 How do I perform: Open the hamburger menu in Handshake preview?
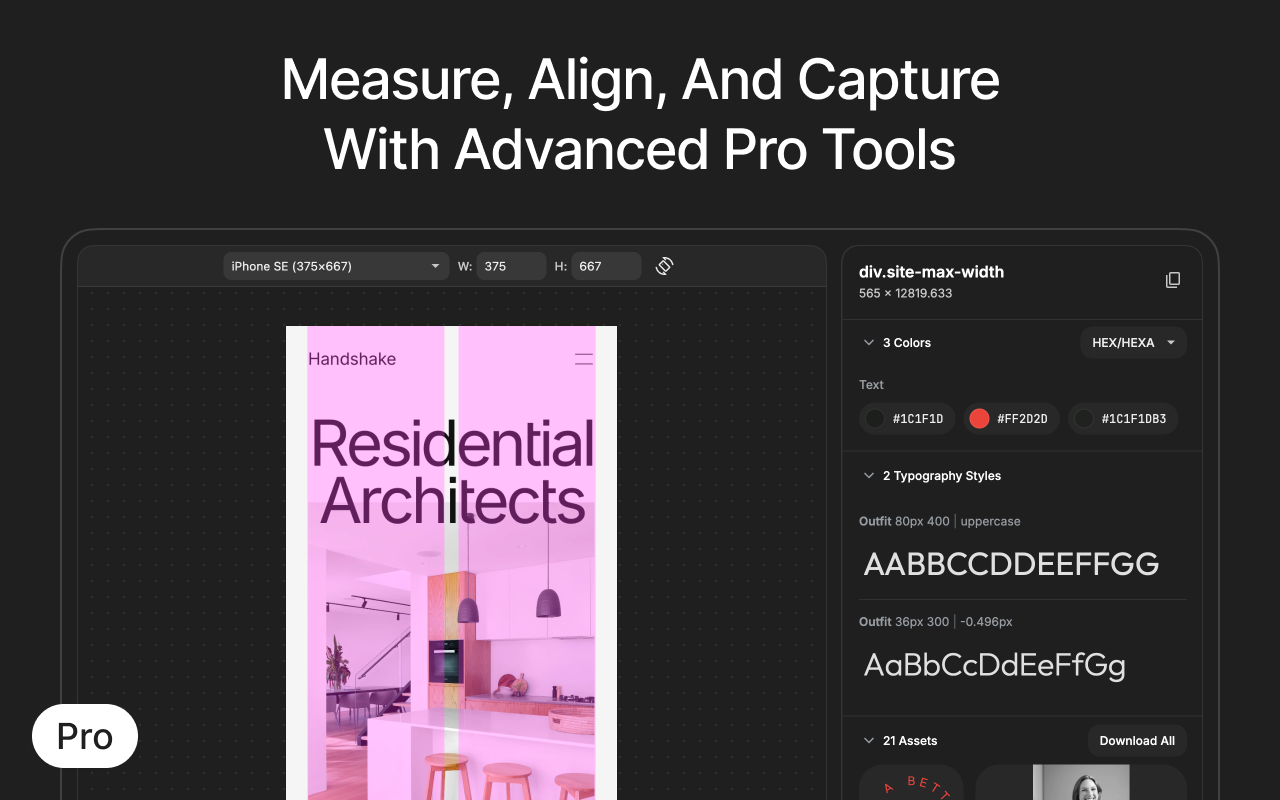583,359
